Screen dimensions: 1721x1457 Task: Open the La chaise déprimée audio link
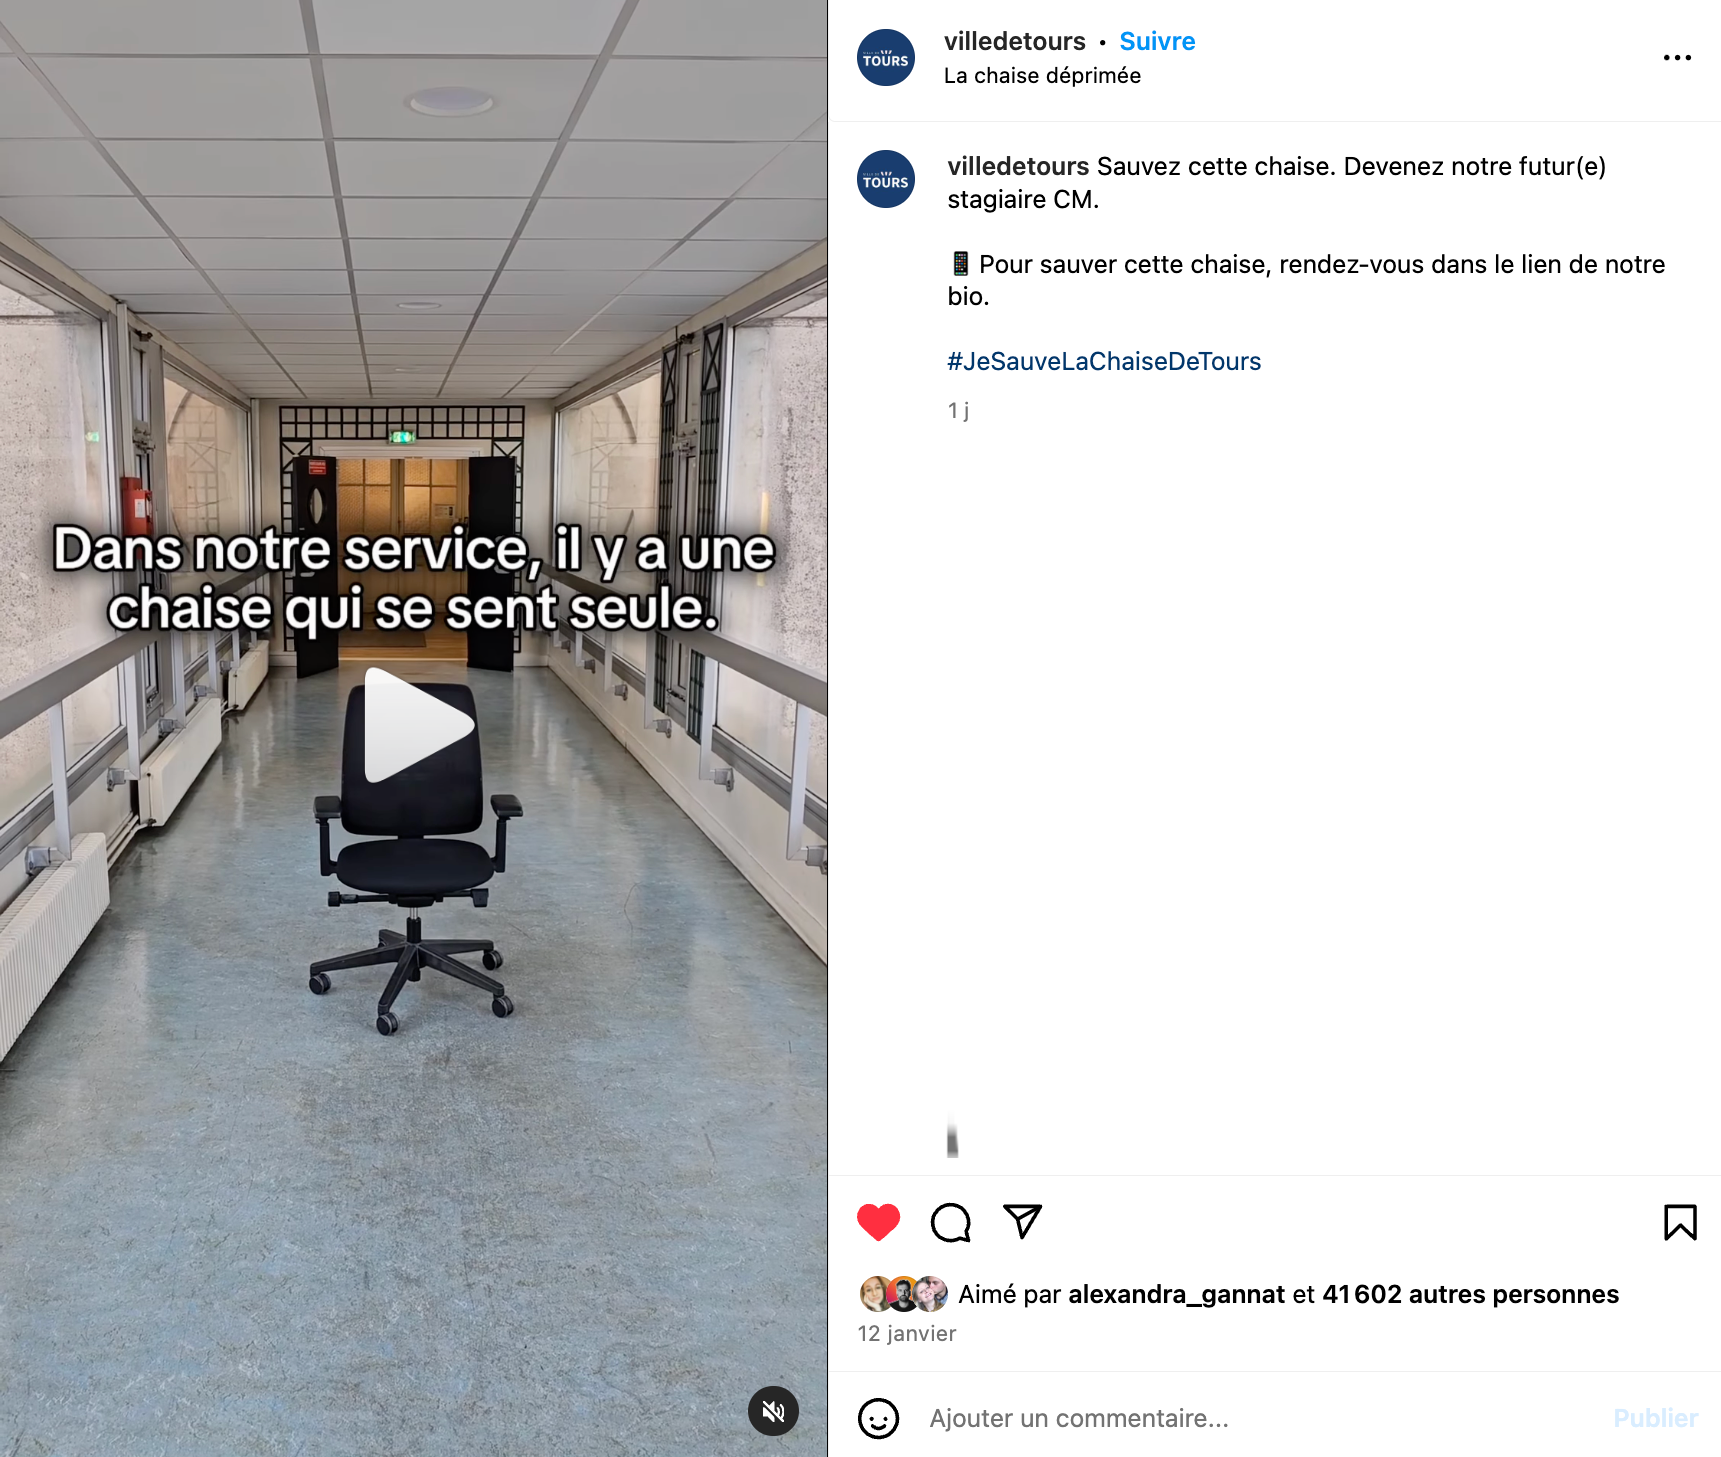1042,76
